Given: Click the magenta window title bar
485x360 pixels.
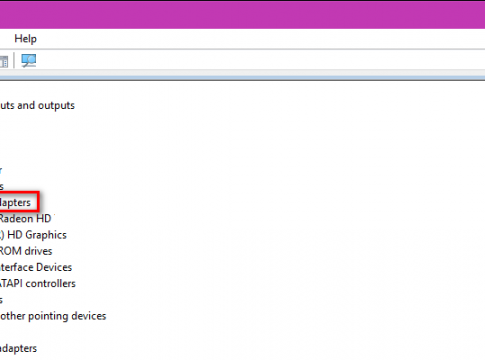Looking at the screenshot, I should tap(242, 15).
